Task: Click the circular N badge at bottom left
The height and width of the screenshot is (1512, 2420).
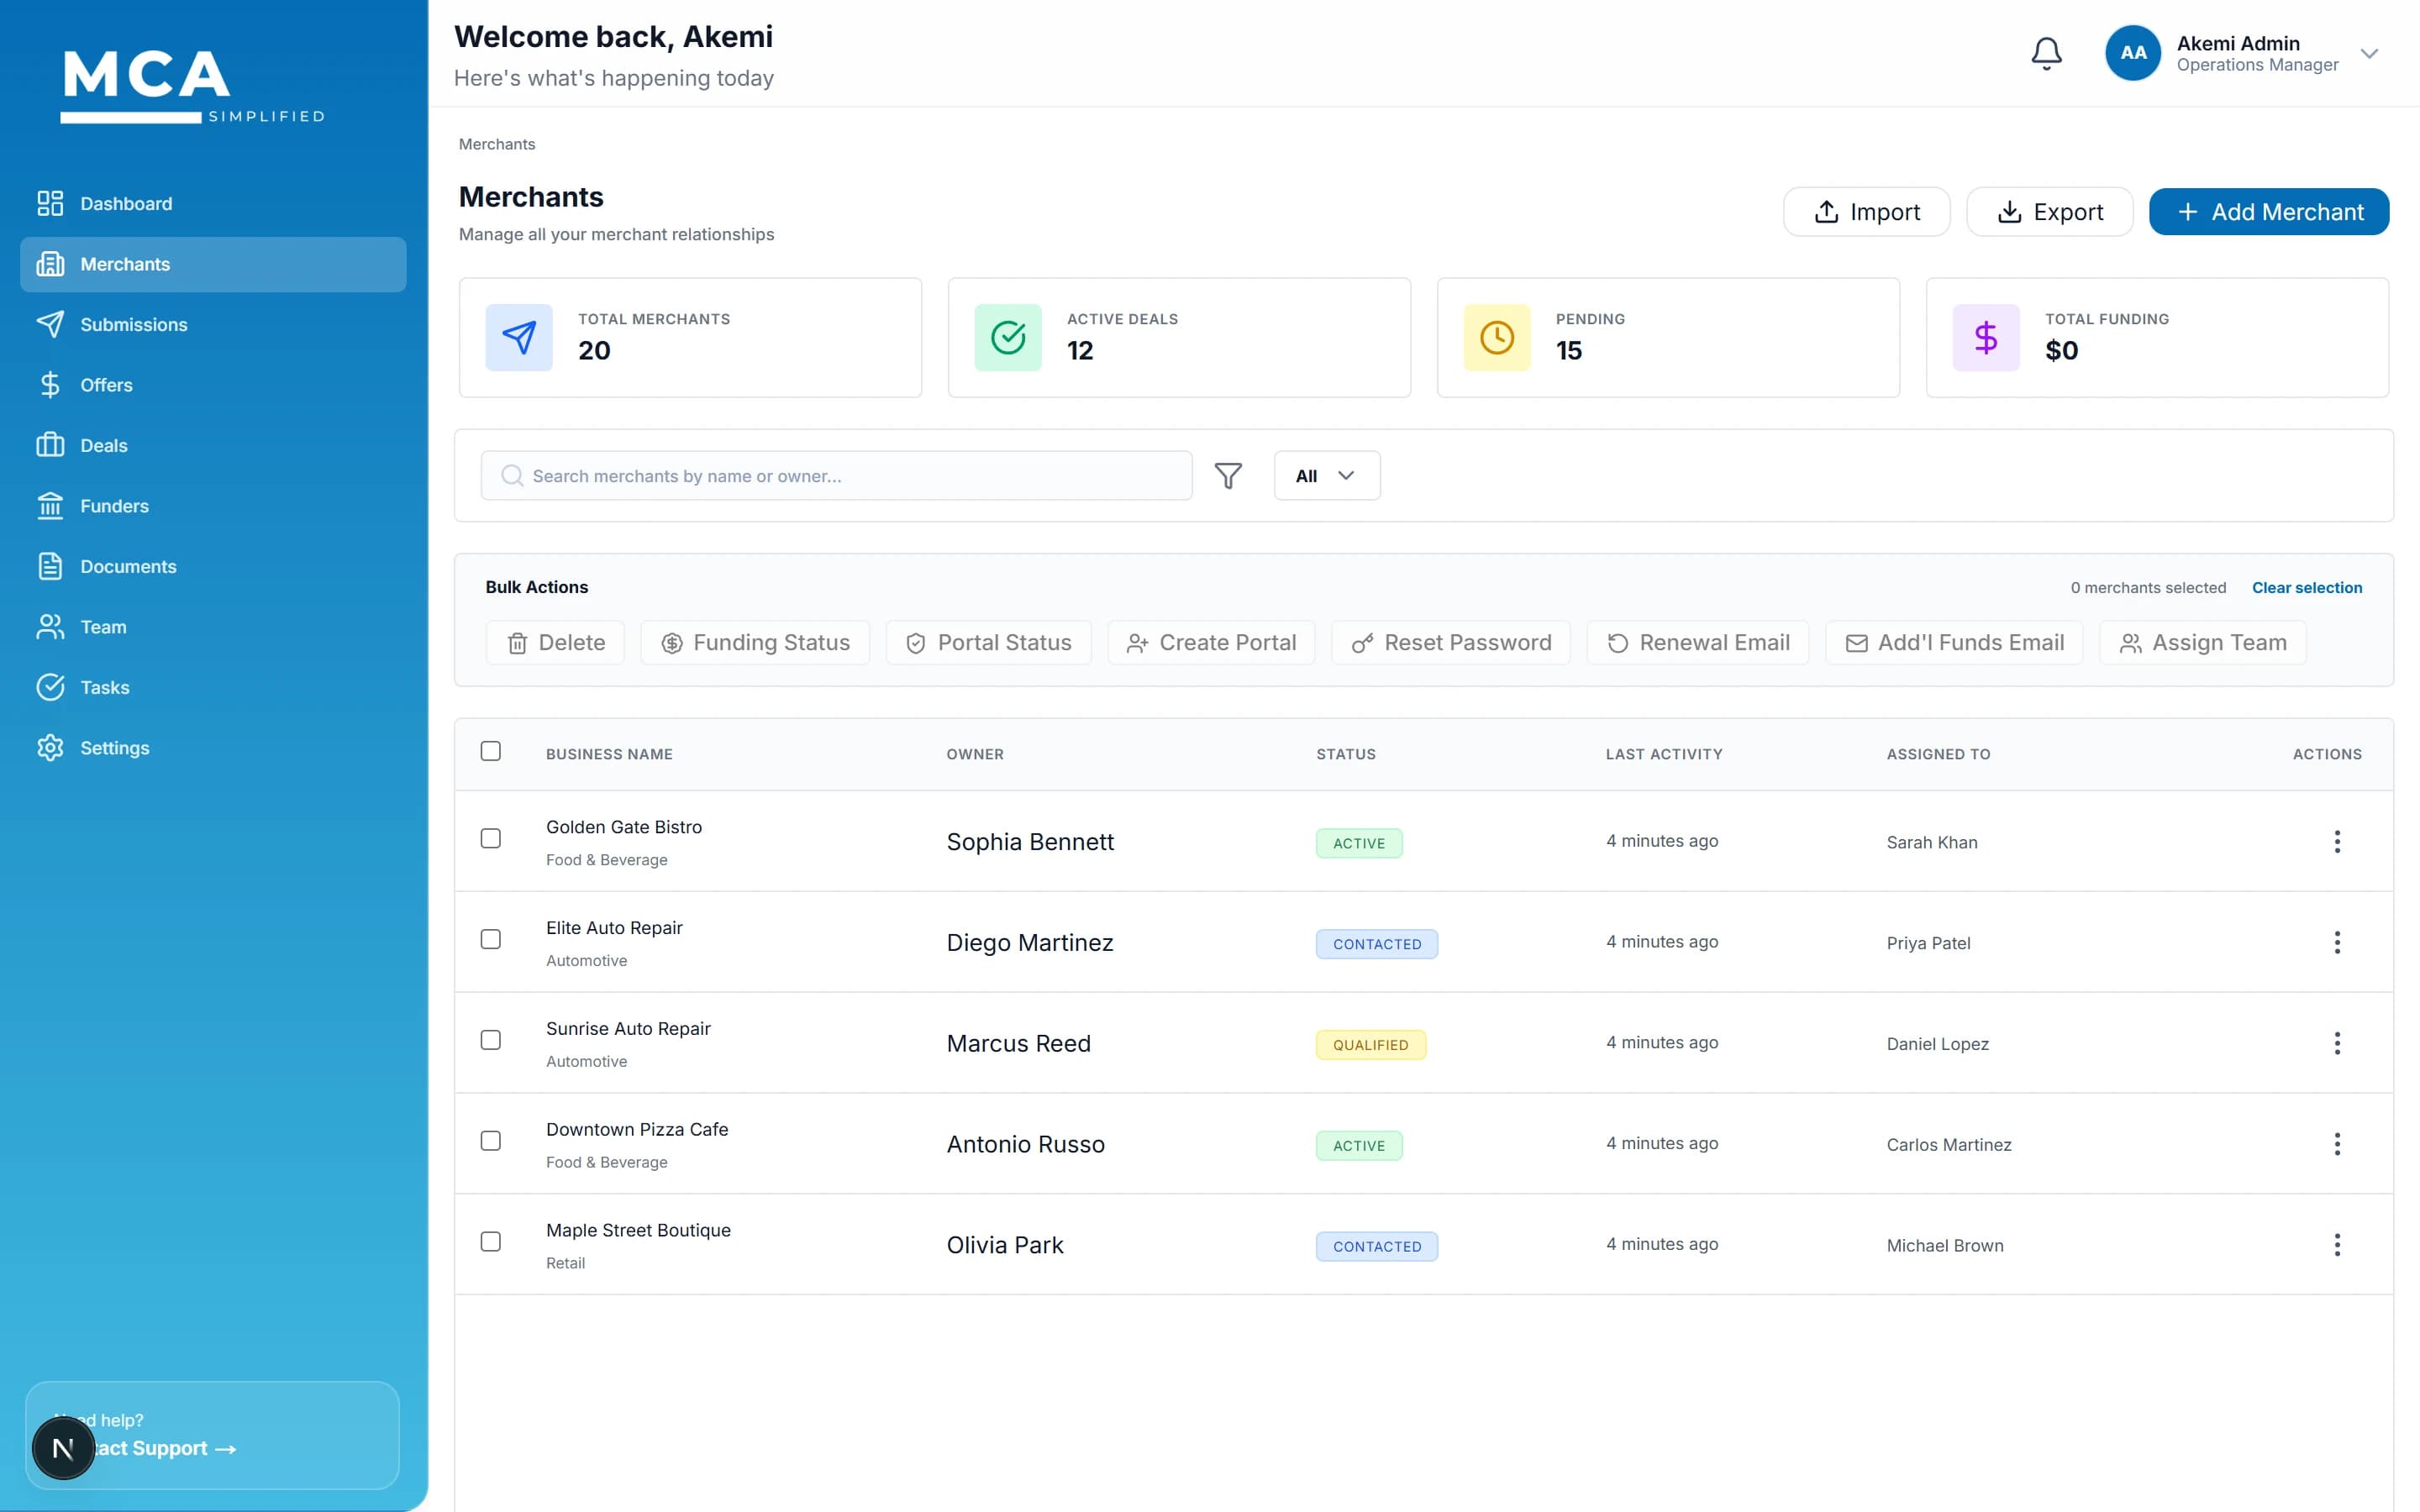Action: point(63,1448)
